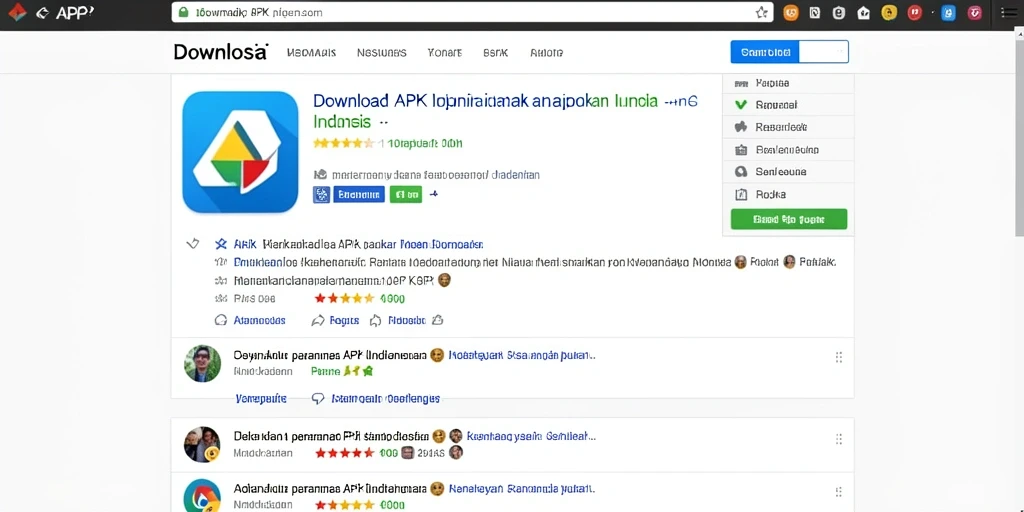Open the white circular 'e' extension icon

pyautogui.click(x=839, y=12)
